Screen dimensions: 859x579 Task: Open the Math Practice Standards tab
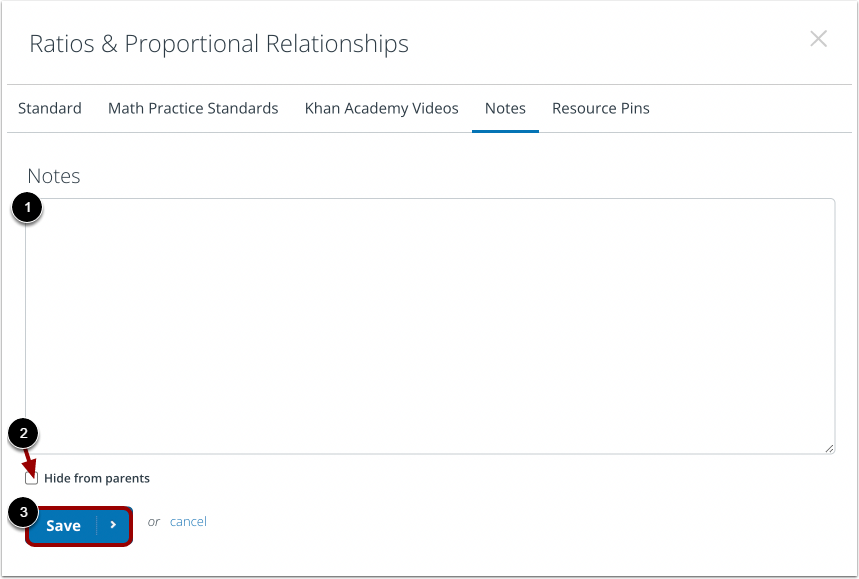193,108
